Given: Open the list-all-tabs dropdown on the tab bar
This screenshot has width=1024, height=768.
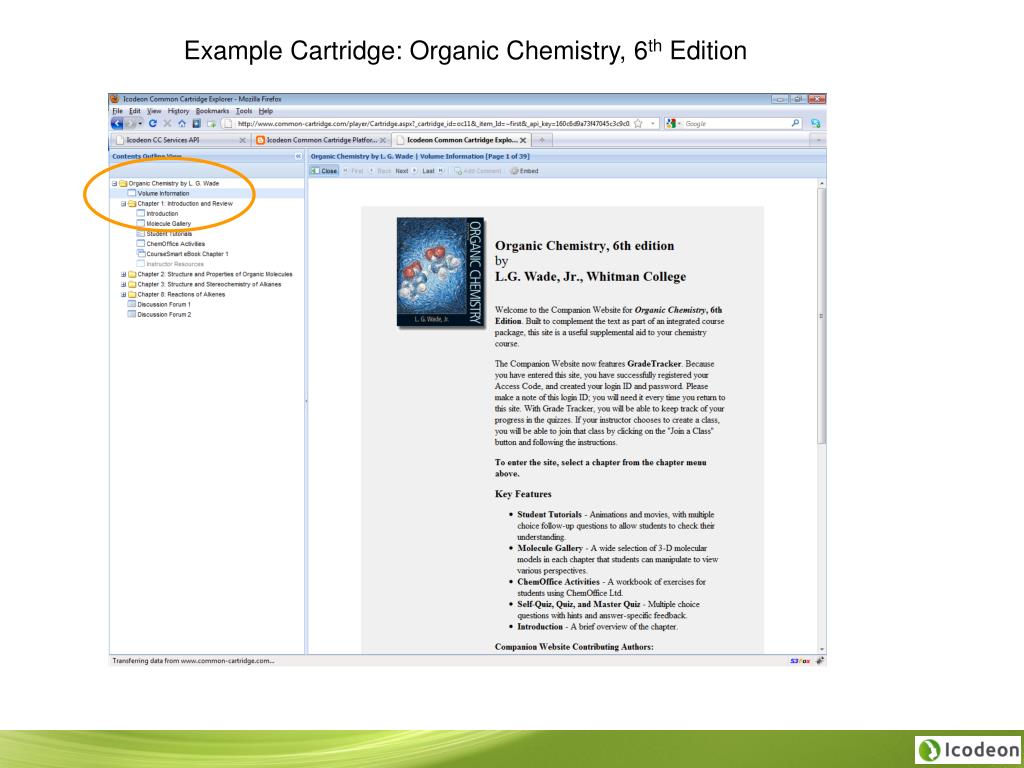Looking at the screenshot, I should pyautogui.click(x=818, y=140).
